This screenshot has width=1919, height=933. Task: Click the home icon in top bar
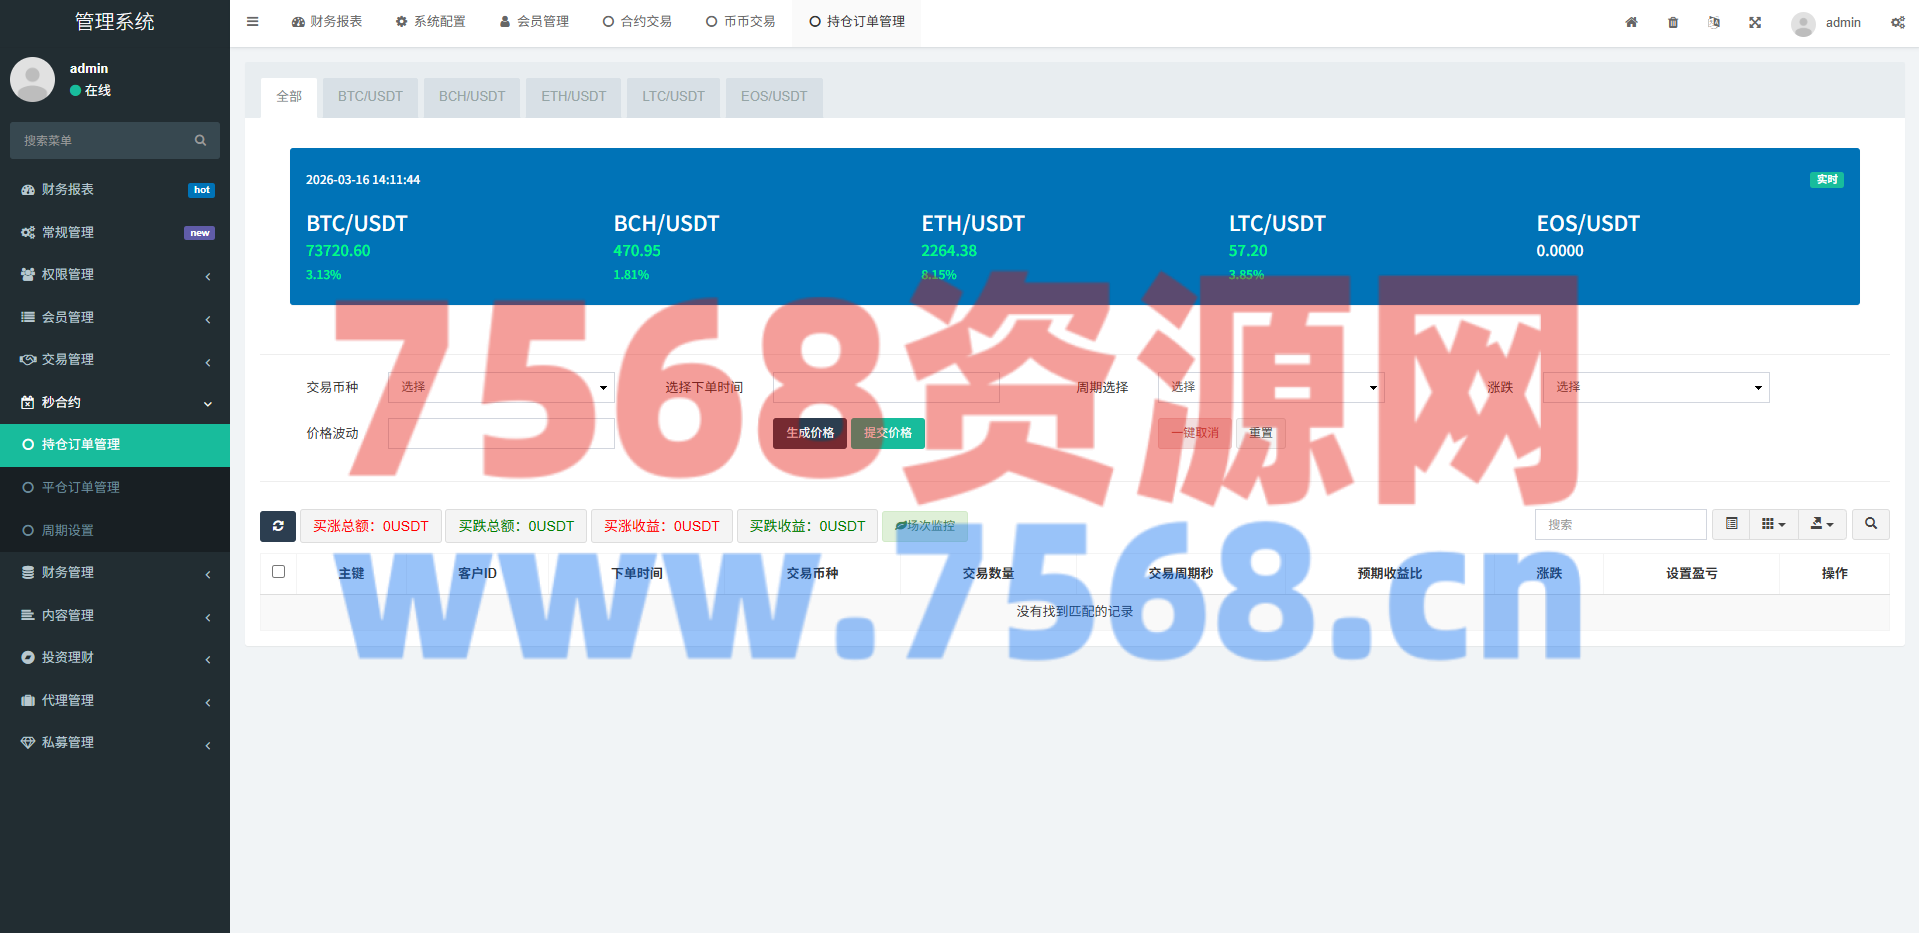point(1631,22)
